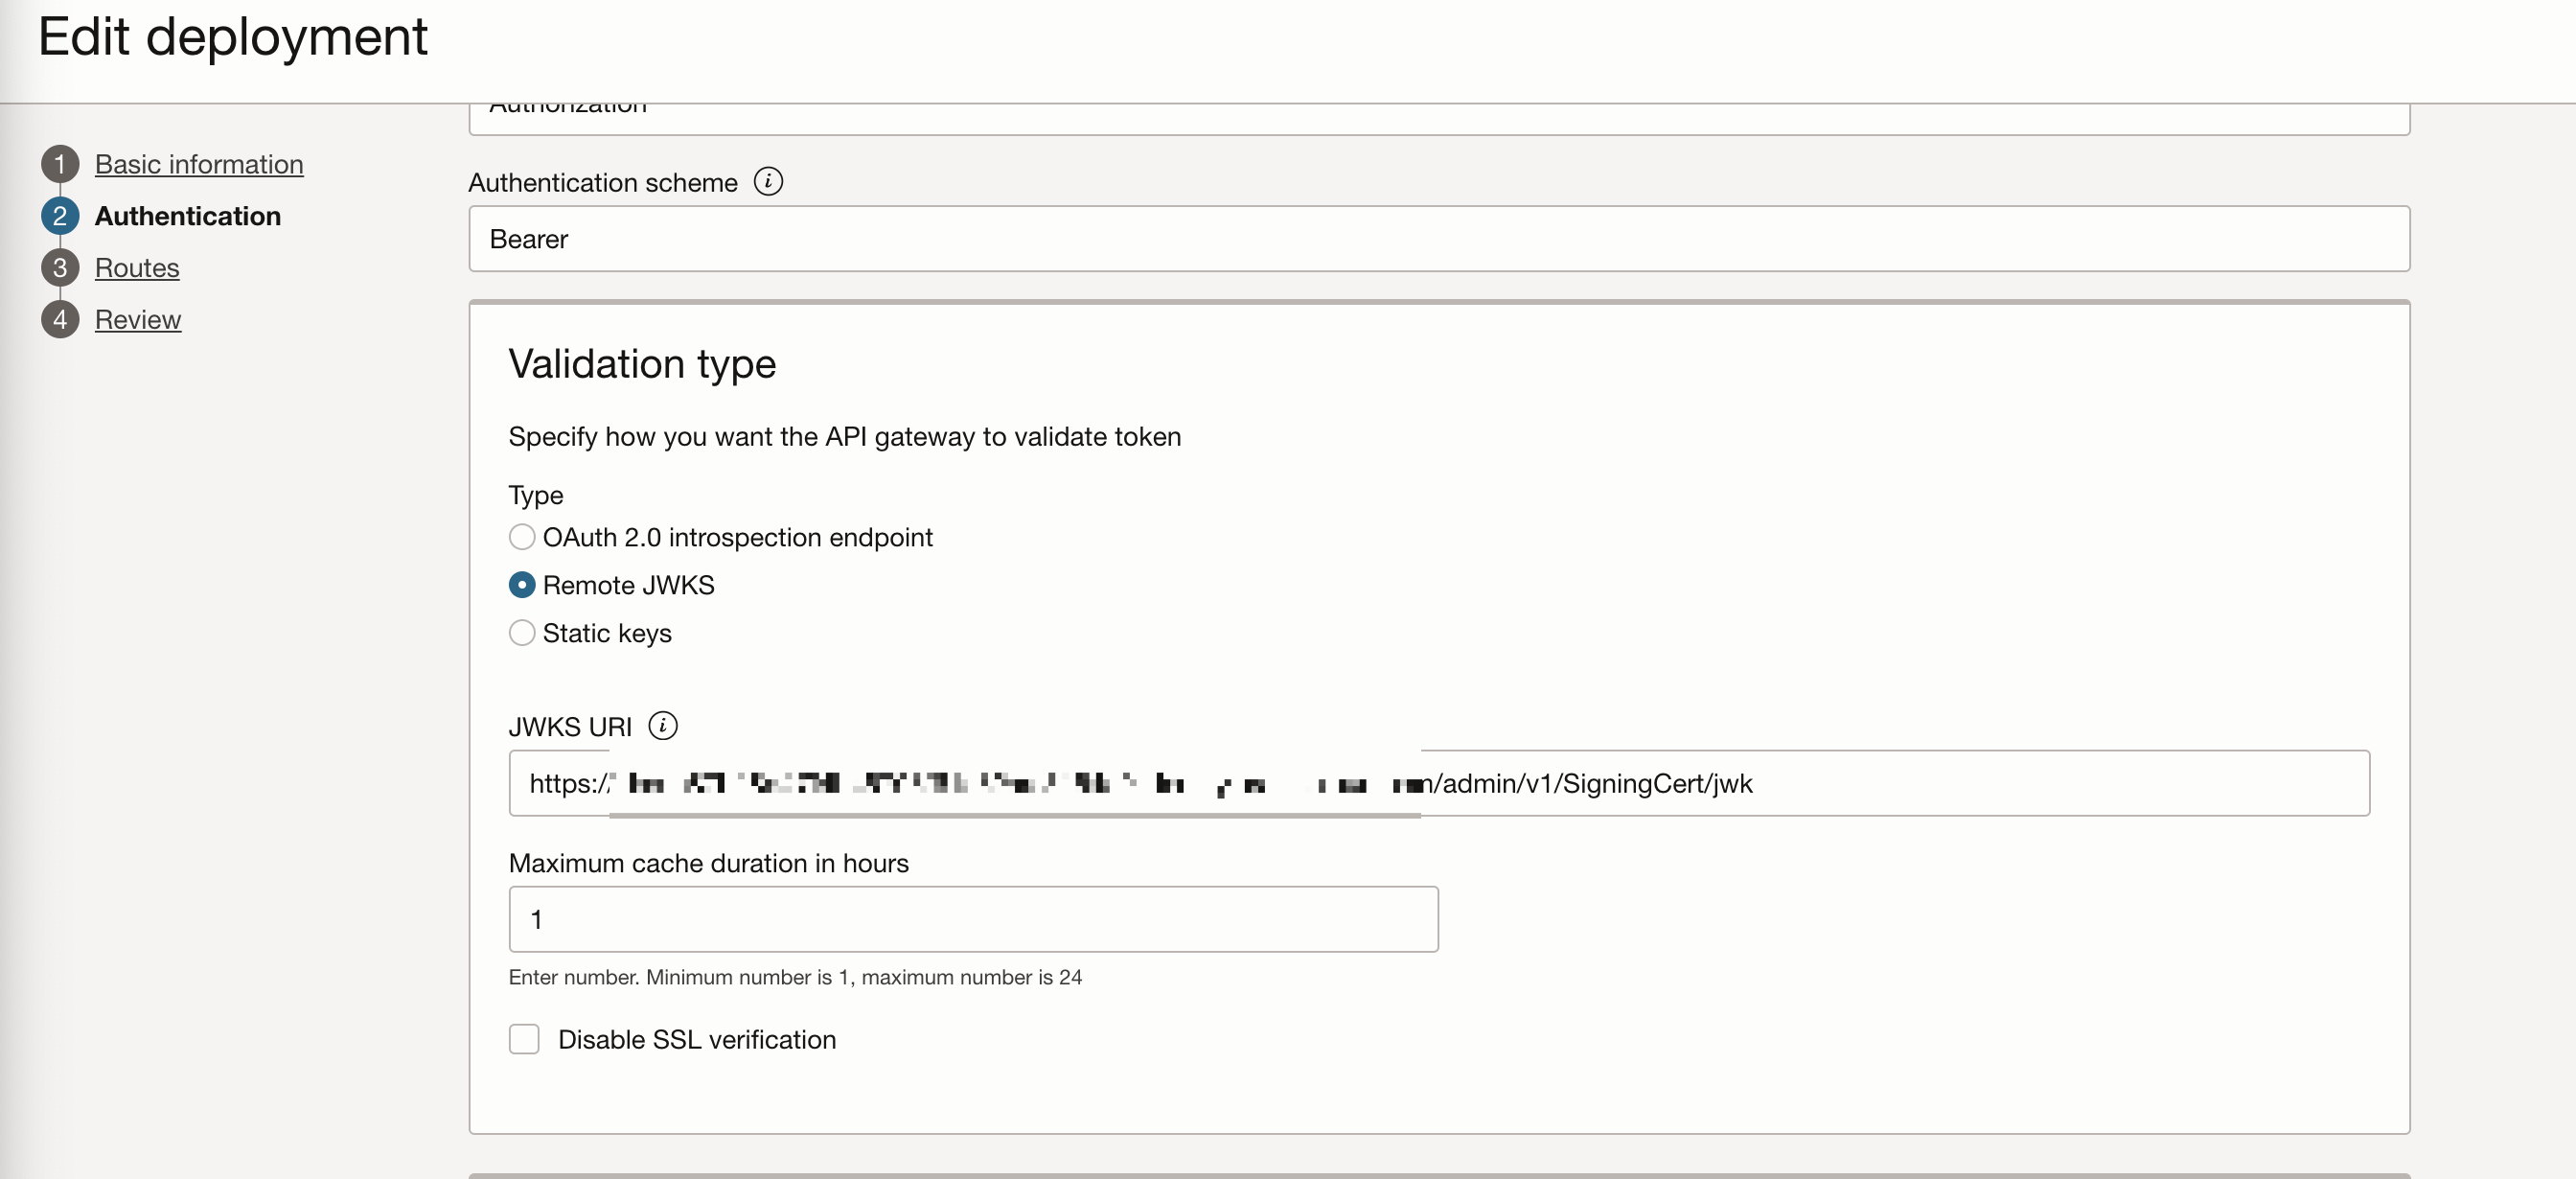Click the Bearer authentication scheme field
This screenshot has width=2576, height=1179.
[1438, 239]
